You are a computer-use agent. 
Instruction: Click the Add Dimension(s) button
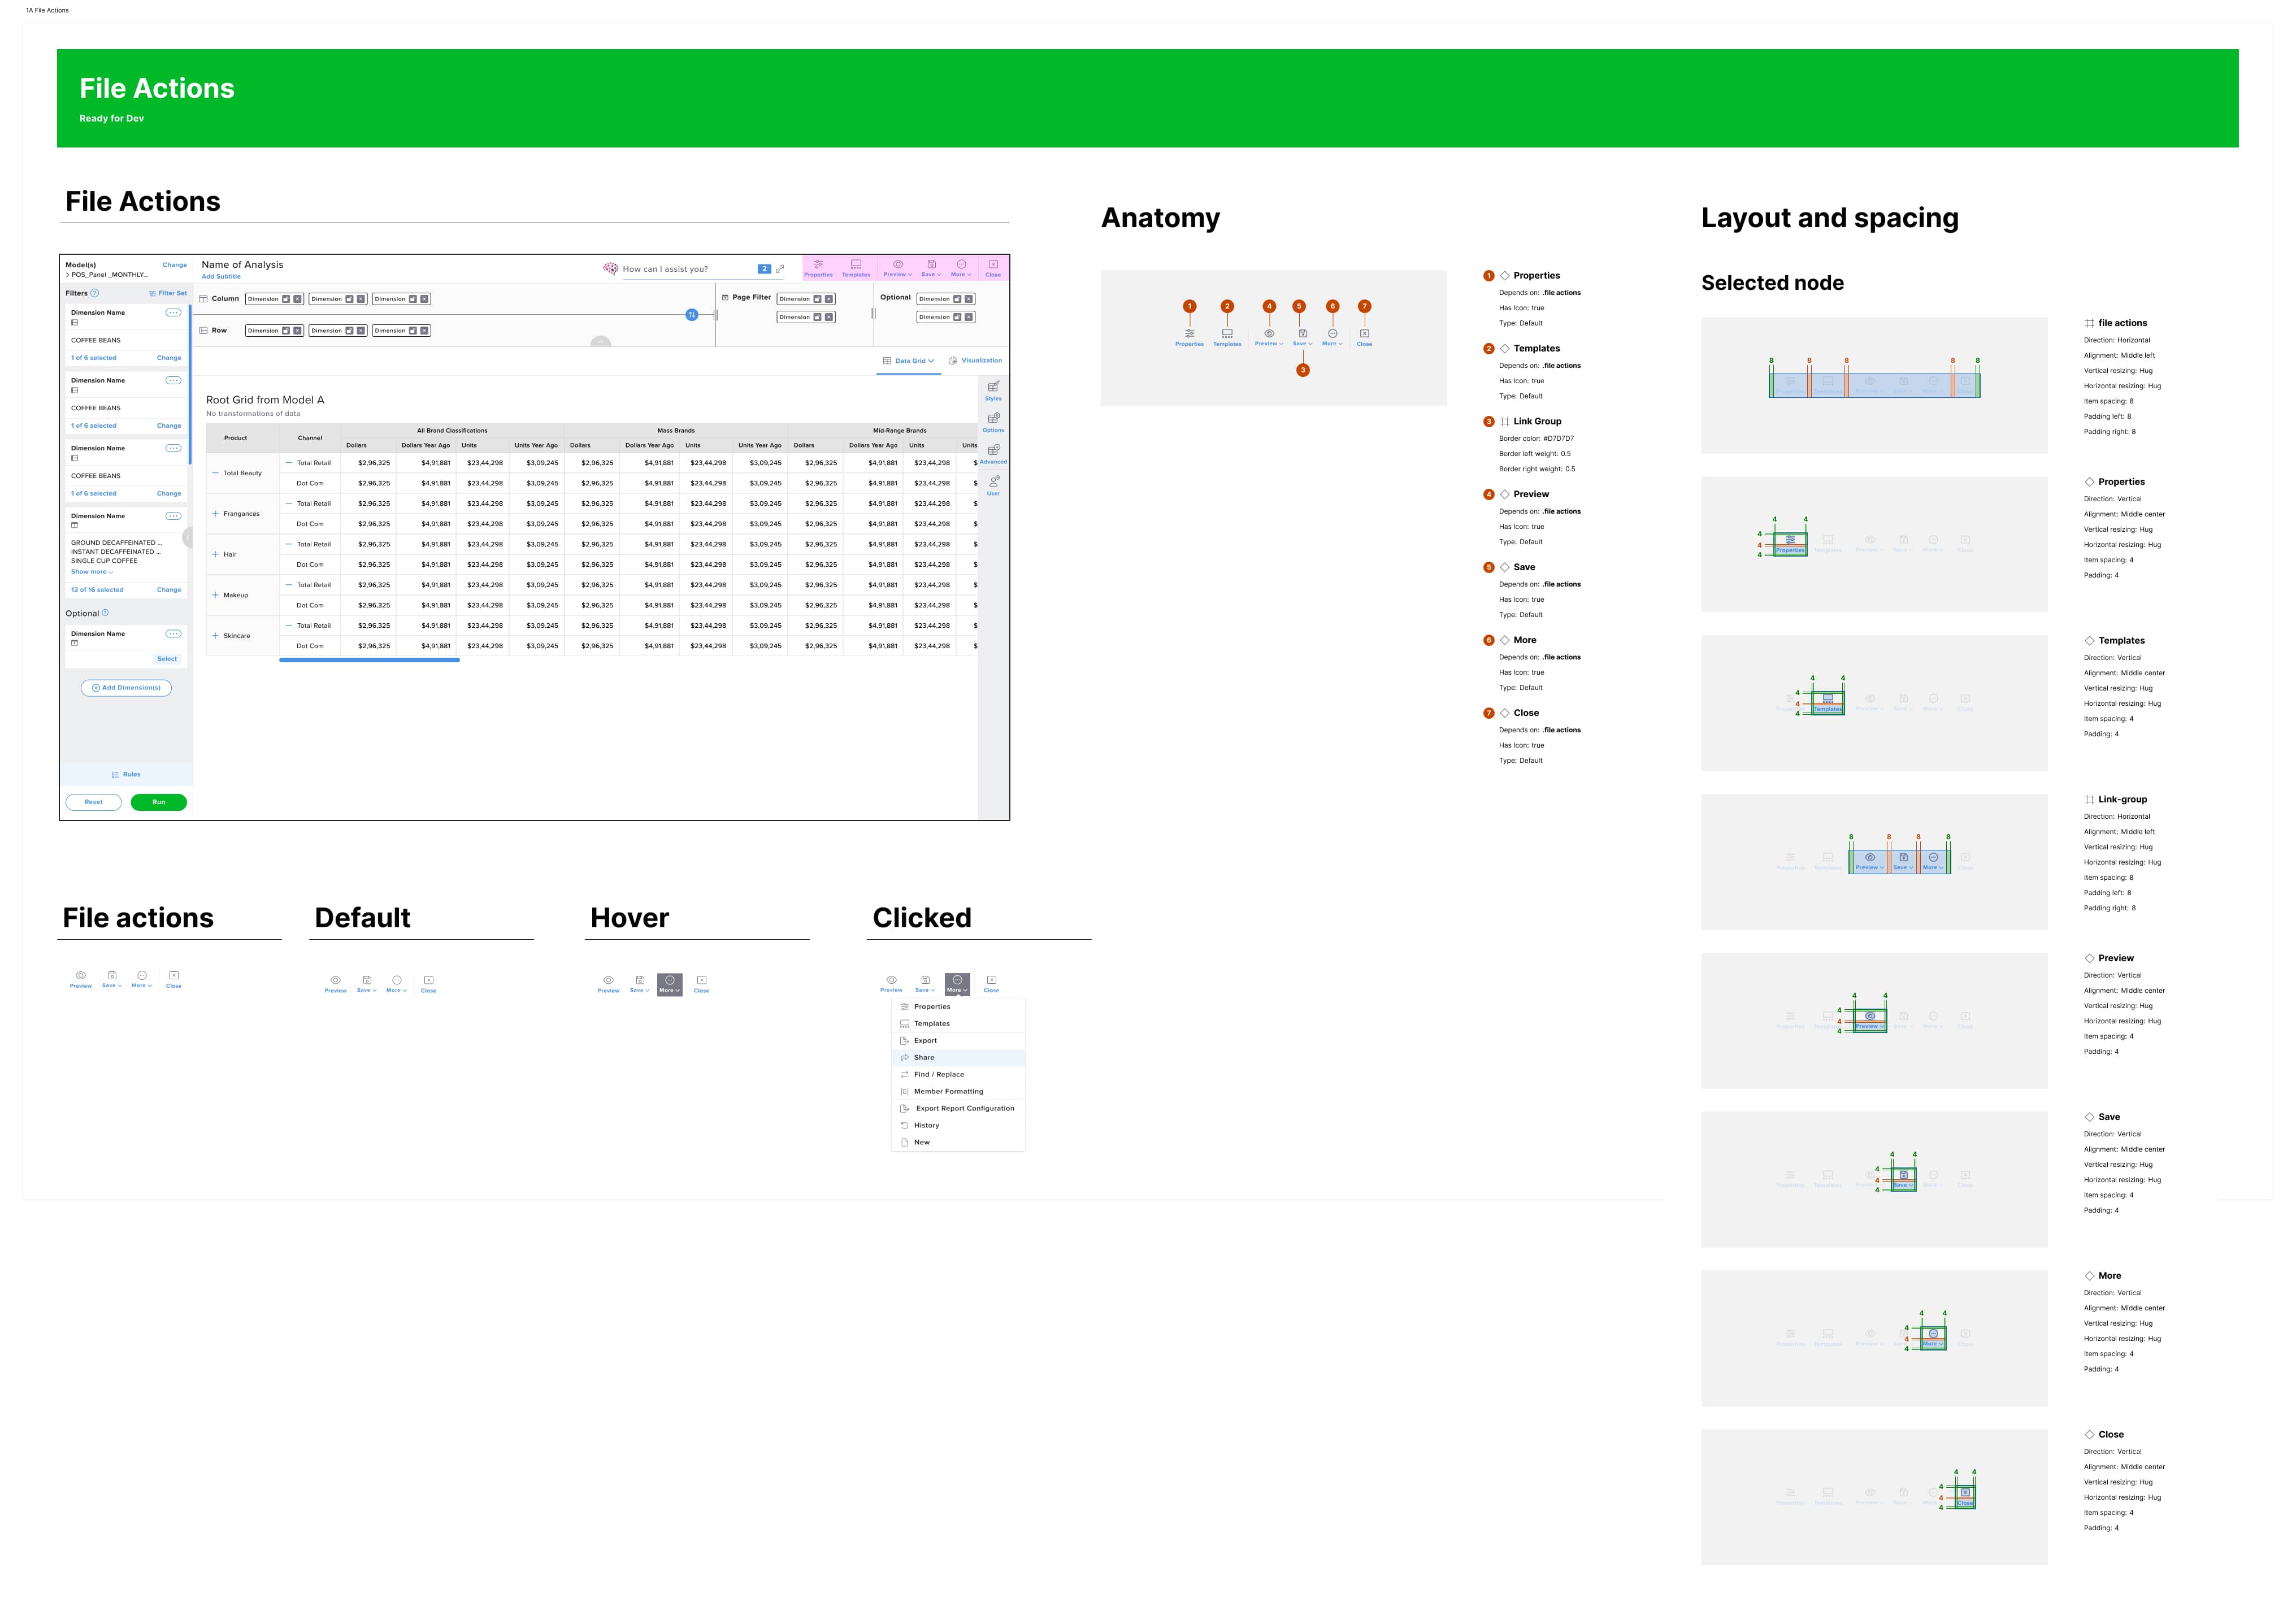126,688
